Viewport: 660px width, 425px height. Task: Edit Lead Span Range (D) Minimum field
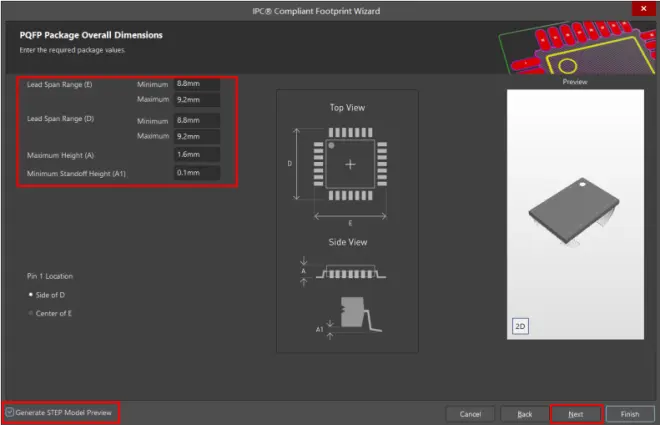[197, 120]
